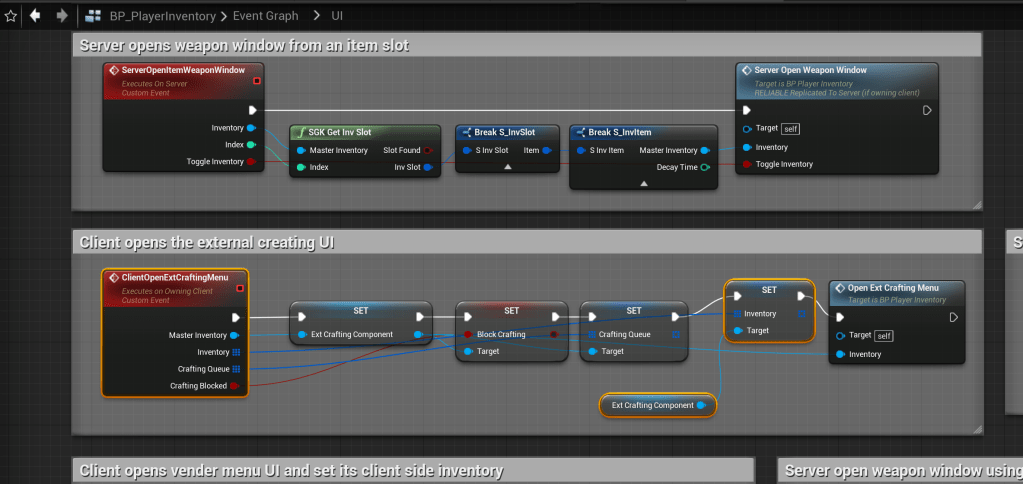The image size is (1023, 484).
Task: Click the Slot Found output pin
Action: (x=428, y=150)
